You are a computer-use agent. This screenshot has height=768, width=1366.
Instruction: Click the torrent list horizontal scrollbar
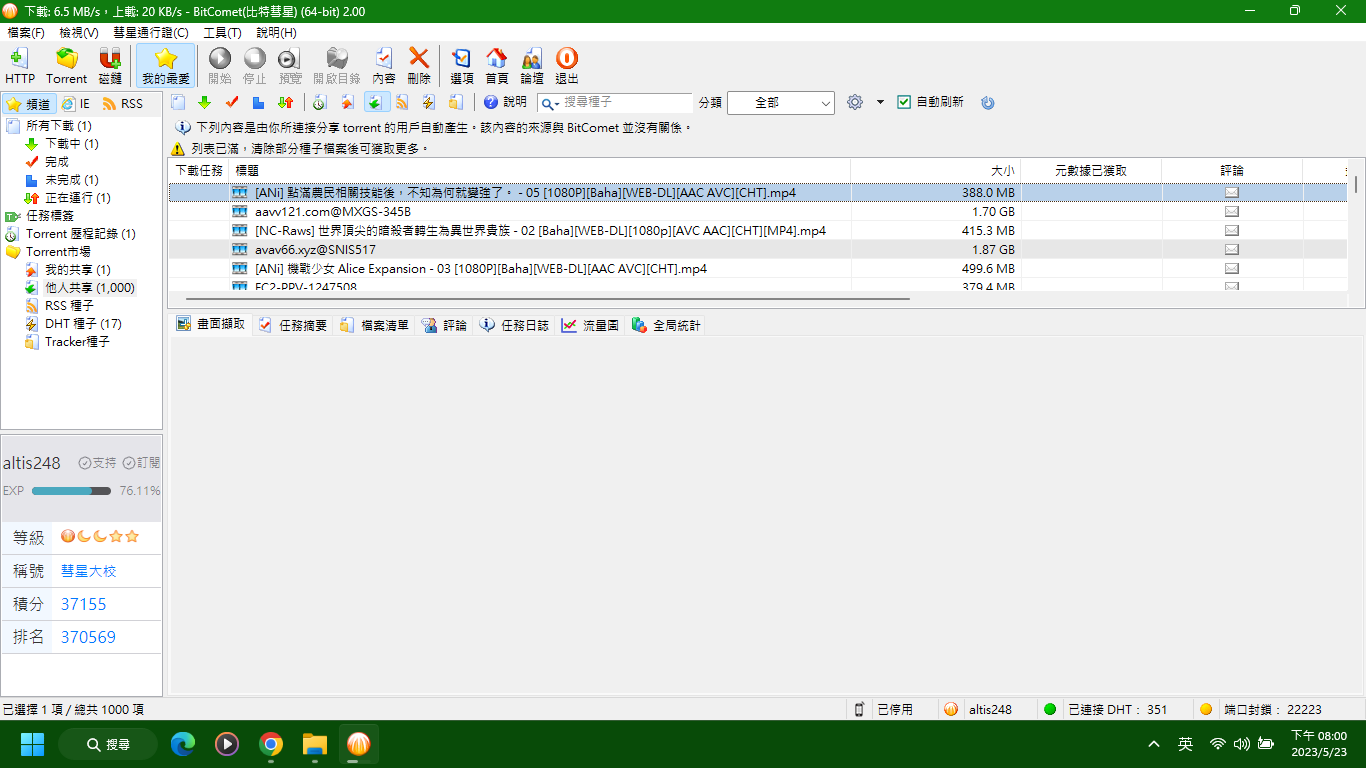pos(548,298)
